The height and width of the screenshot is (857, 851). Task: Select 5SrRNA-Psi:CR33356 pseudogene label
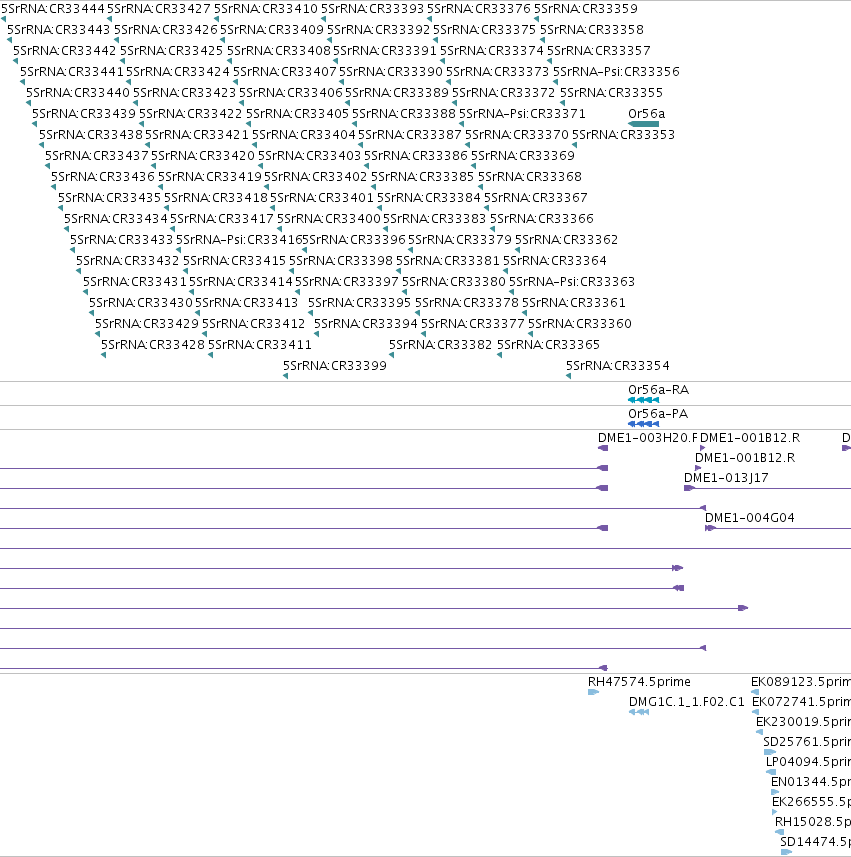pyautogui.click(x=616, y=72)
